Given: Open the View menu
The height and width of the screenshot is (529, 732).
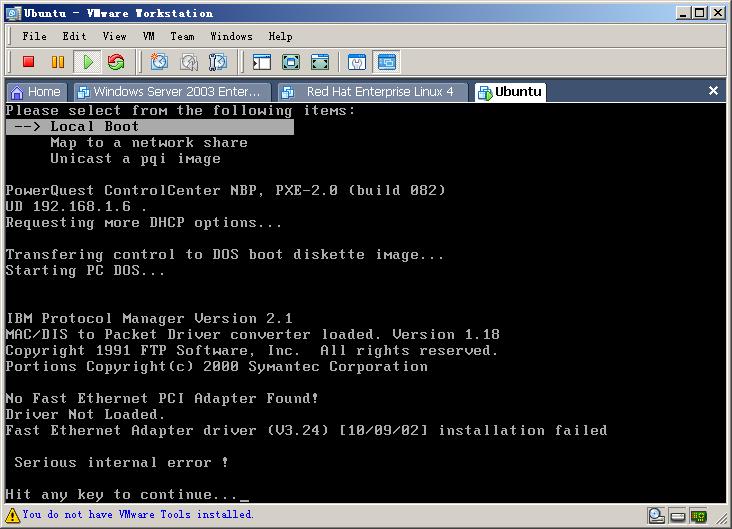Looking at the screenshot, I should [114, 36].
